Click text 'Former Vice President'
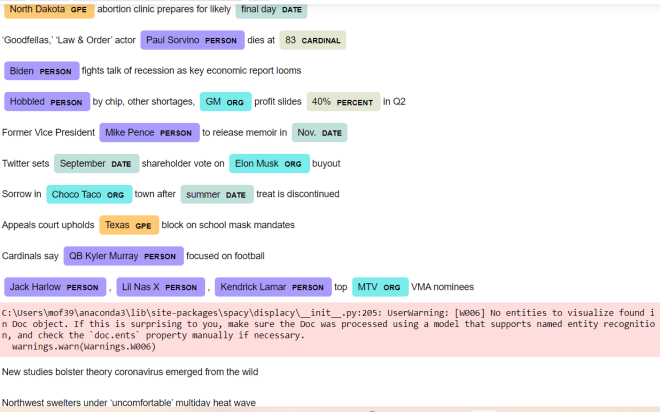 point(48,133)
